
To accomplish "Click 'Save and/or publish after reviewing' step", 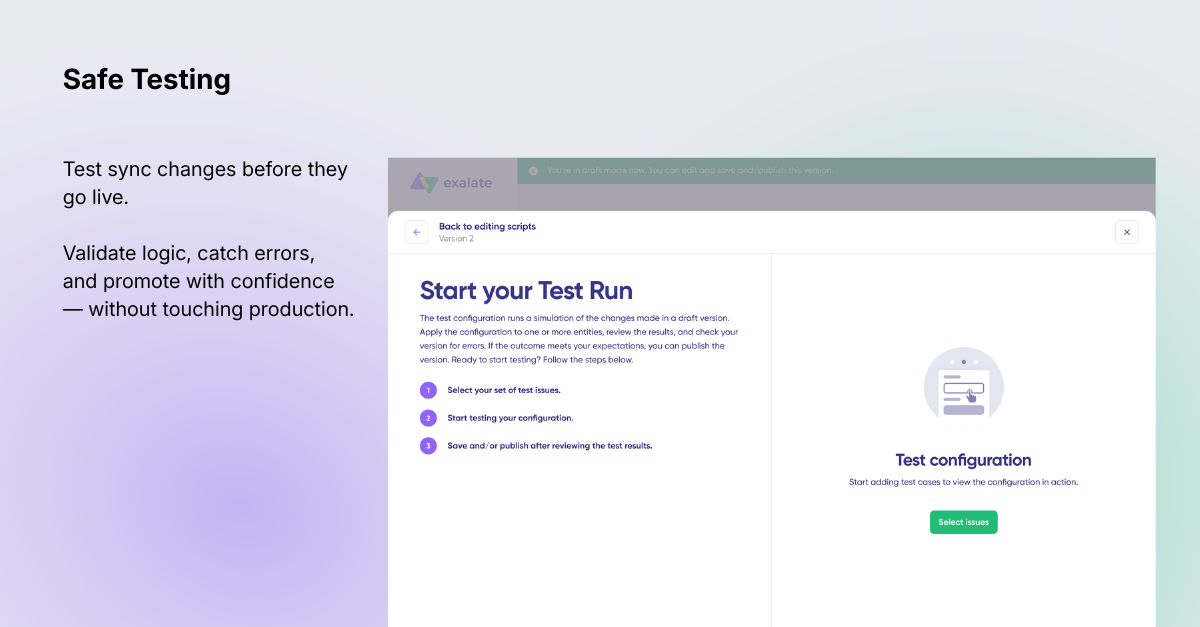I will coord(550,446).
